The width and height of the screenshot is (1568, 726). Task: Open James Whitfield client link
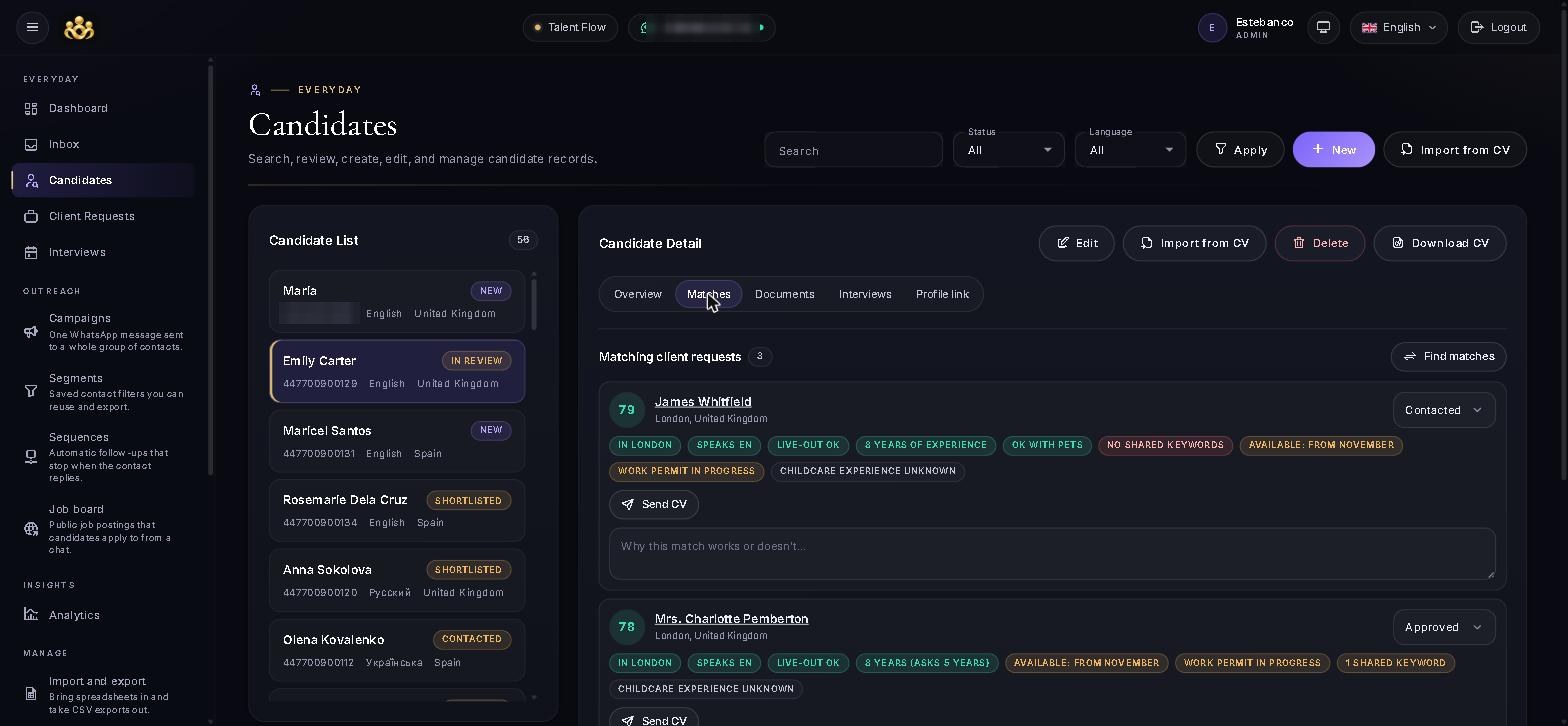click(703, 402)
